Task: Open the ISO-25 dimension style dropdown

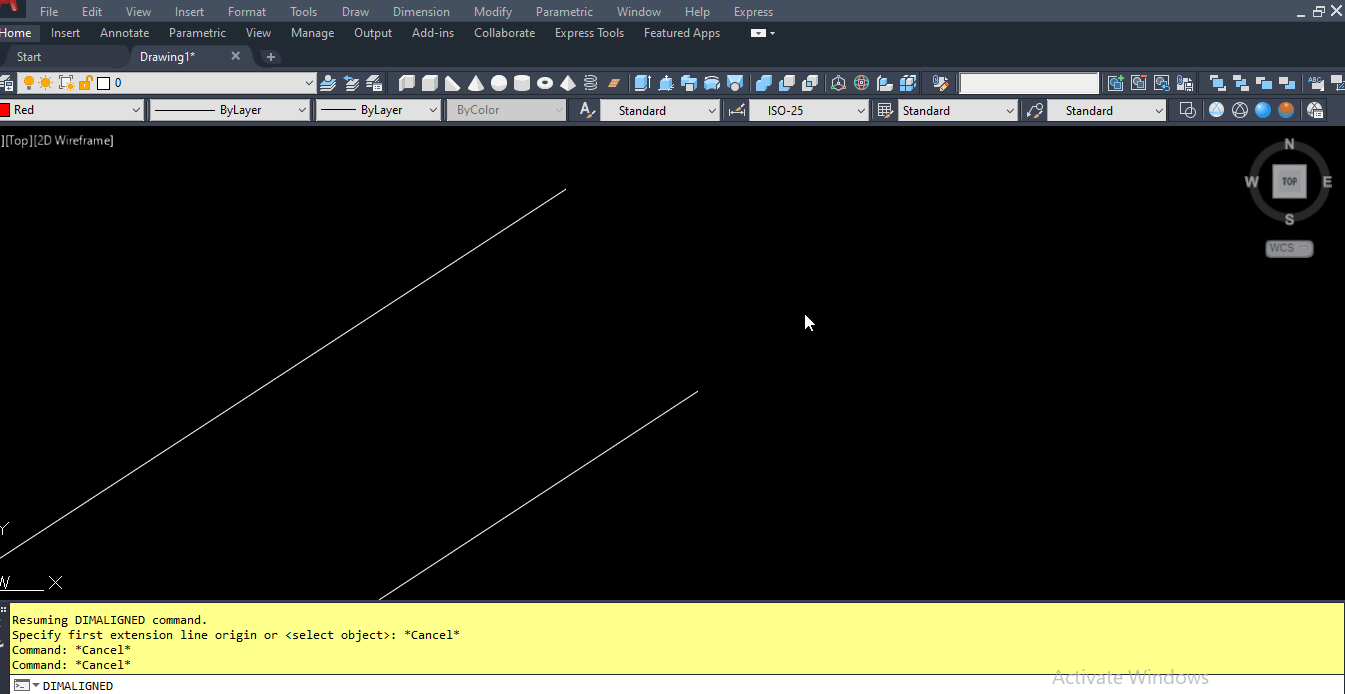Action: 809,110
